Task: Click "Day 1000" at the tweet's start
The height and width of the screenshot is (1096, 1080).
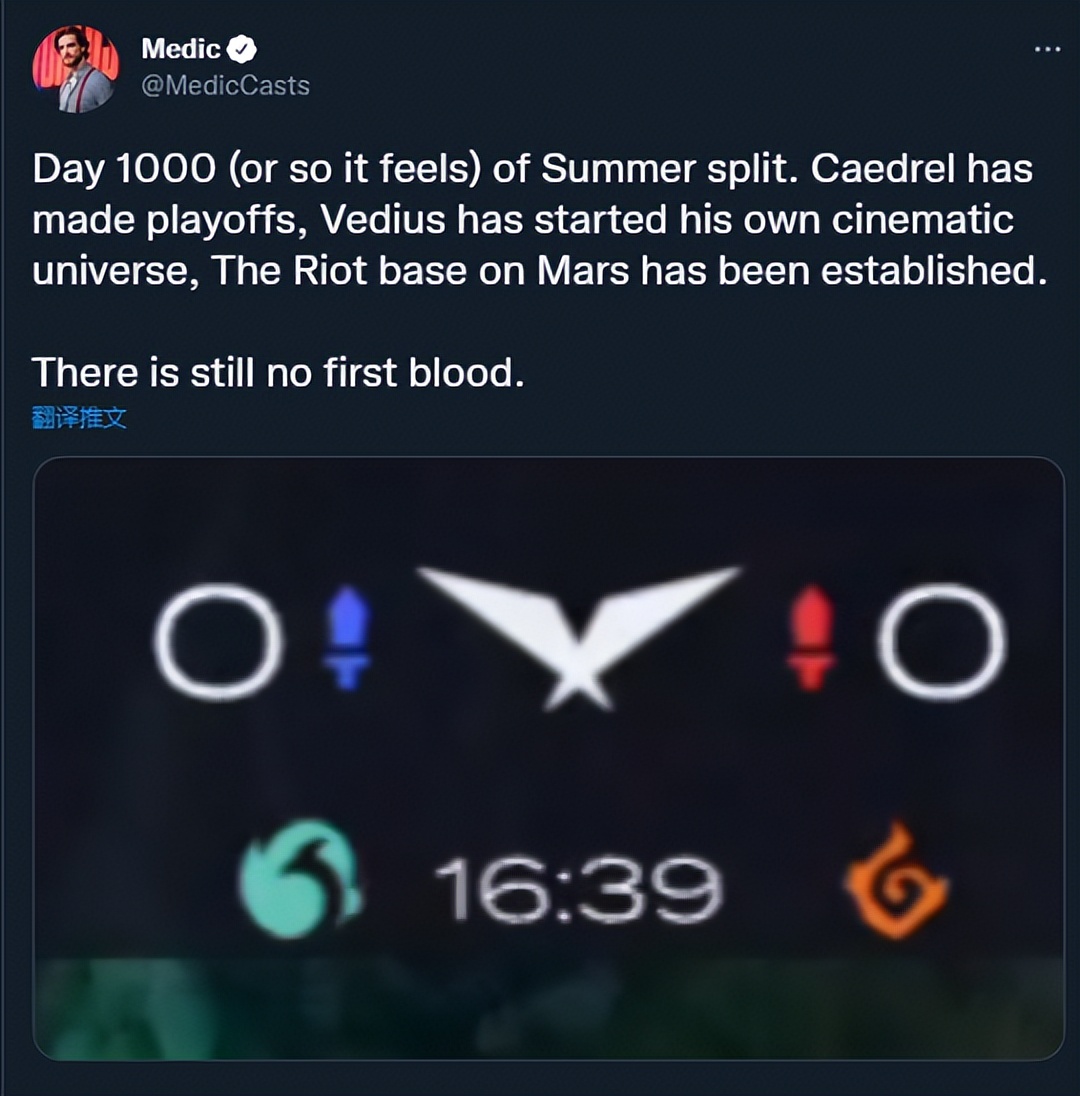Action: coord(123,169)
